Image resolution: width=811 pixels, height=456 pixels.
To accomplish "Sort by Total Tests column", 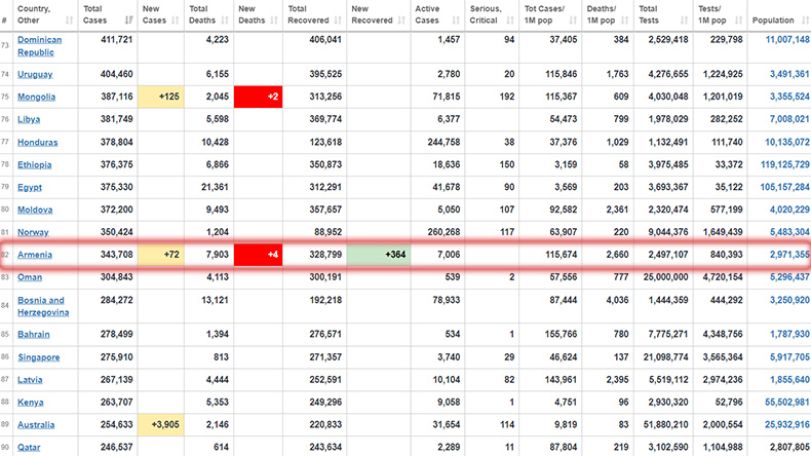I will click(x=663, y=15).
